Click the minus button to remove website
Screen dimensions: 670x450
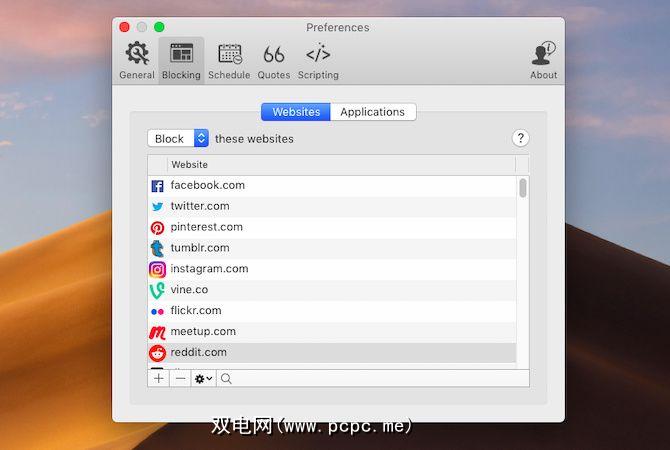[x=180, y=379]
